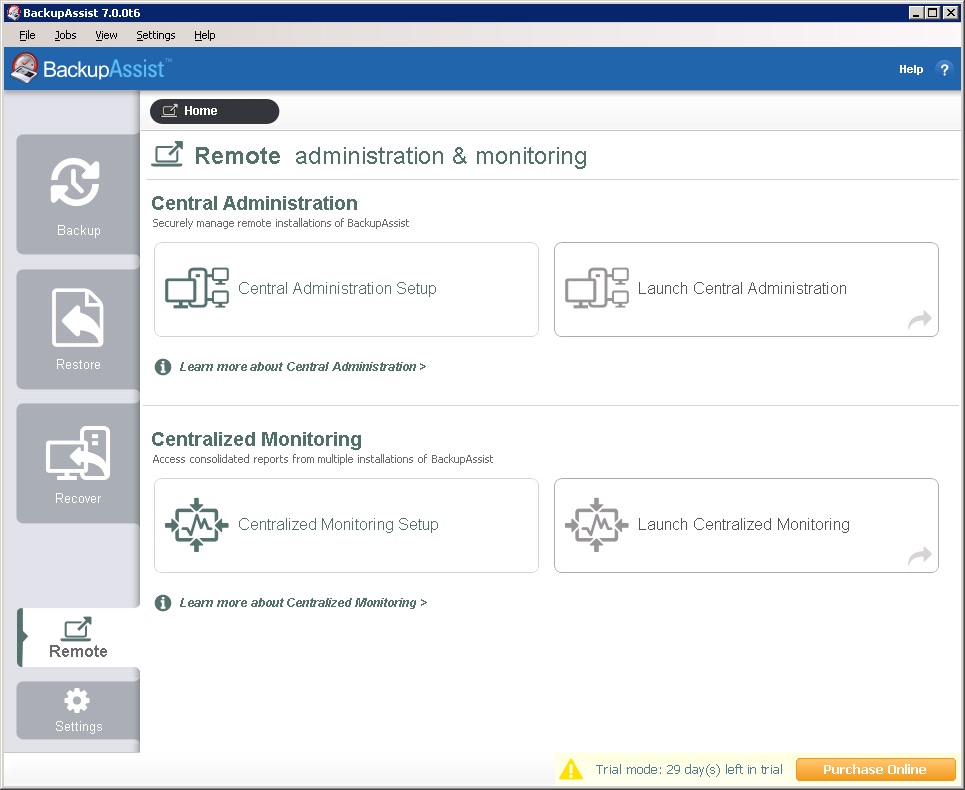Follow Learn more about Centralized Monitoring link

(303, 603)
